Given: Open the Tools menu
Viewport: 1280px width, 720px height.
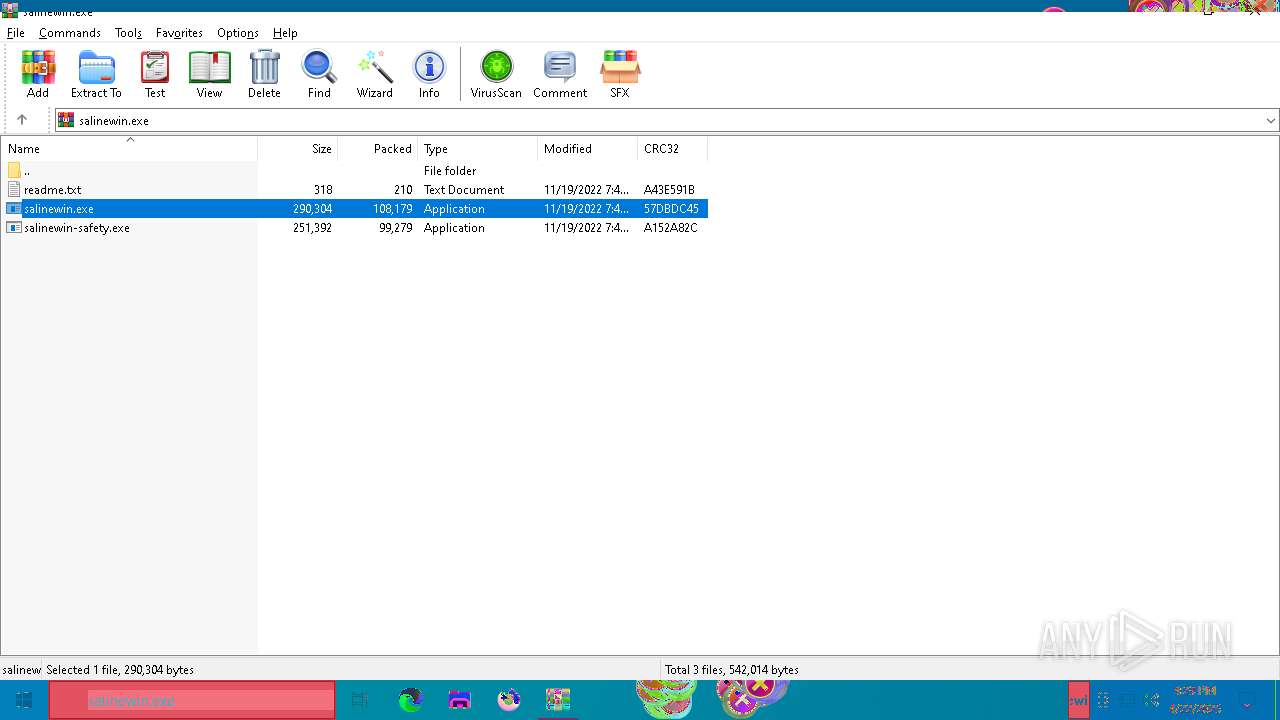Looking at the screenshot, I should pyautogui.click(x=128, y=32).
